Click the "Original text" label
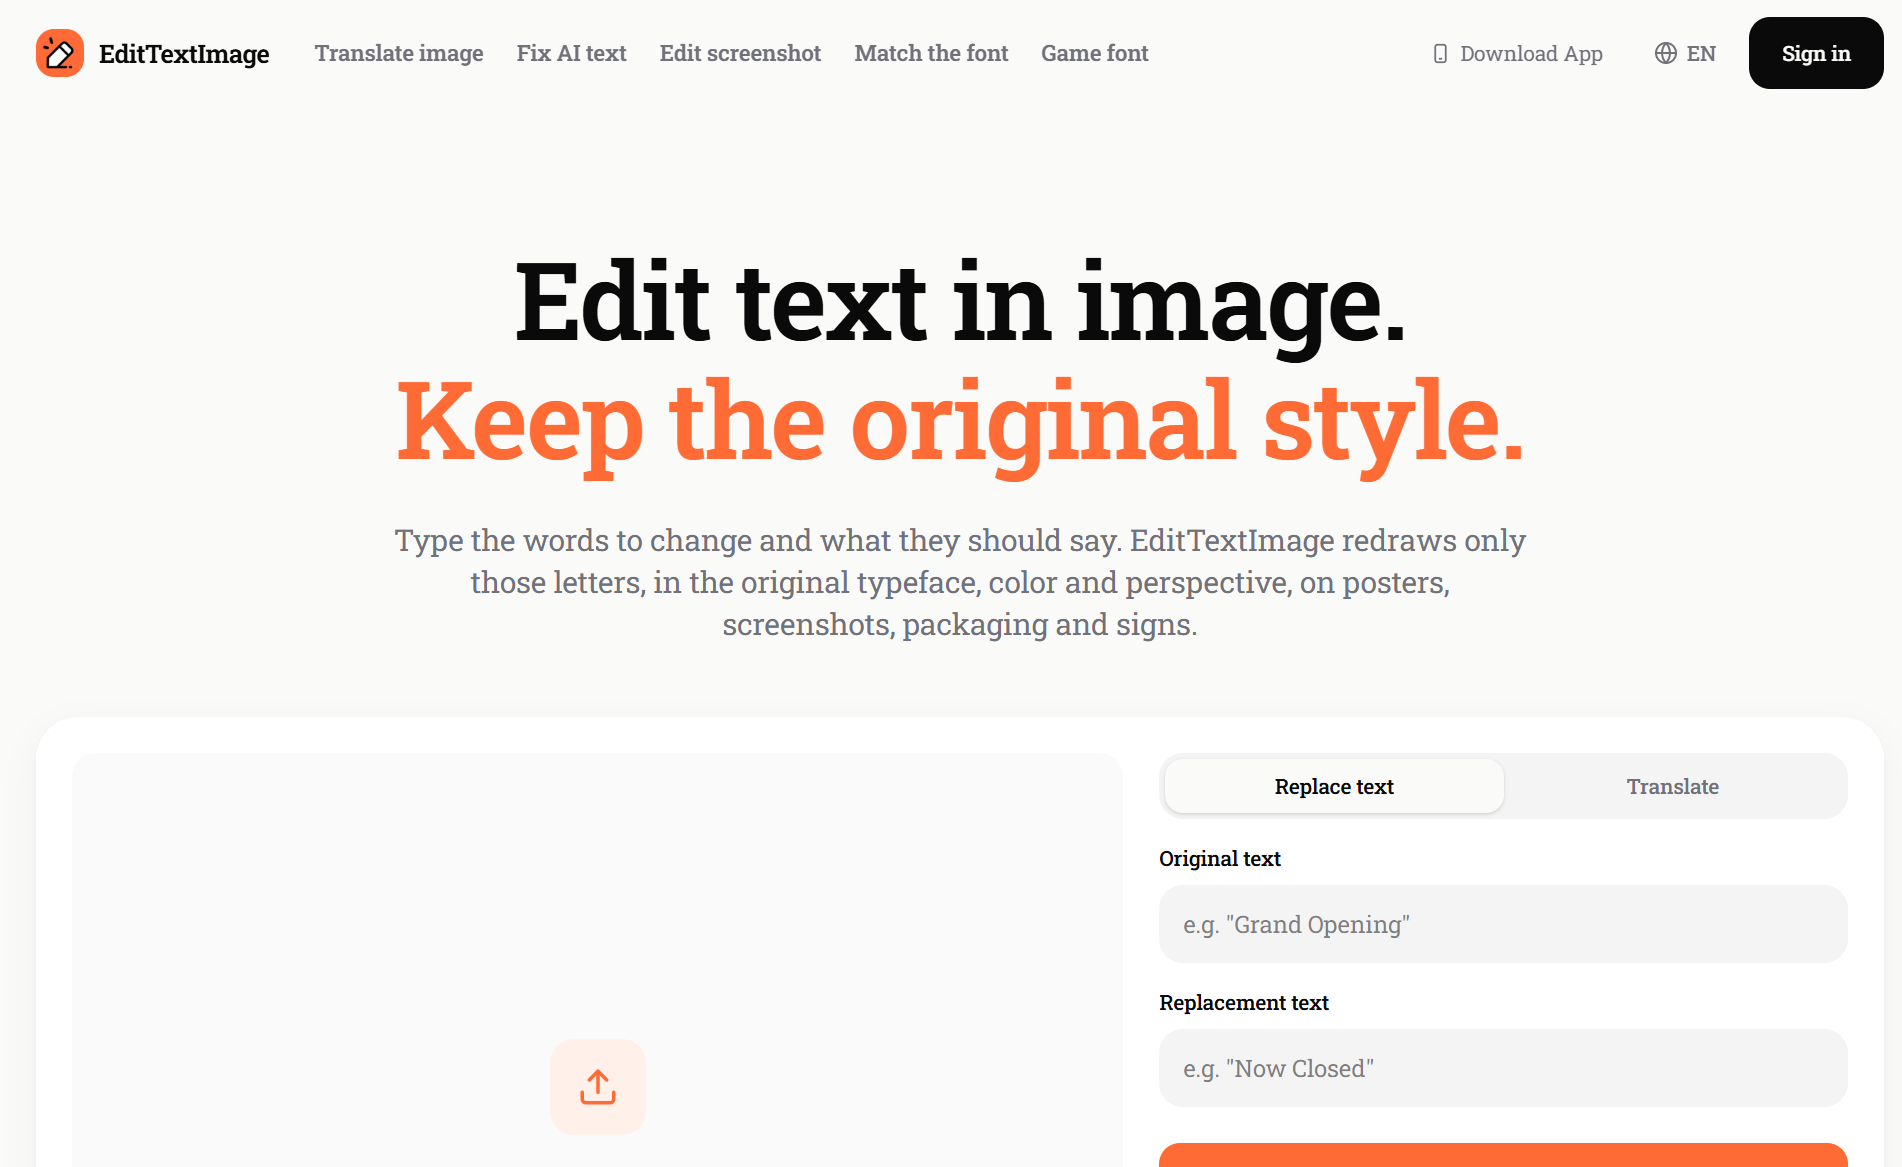 coord(1220,858)
